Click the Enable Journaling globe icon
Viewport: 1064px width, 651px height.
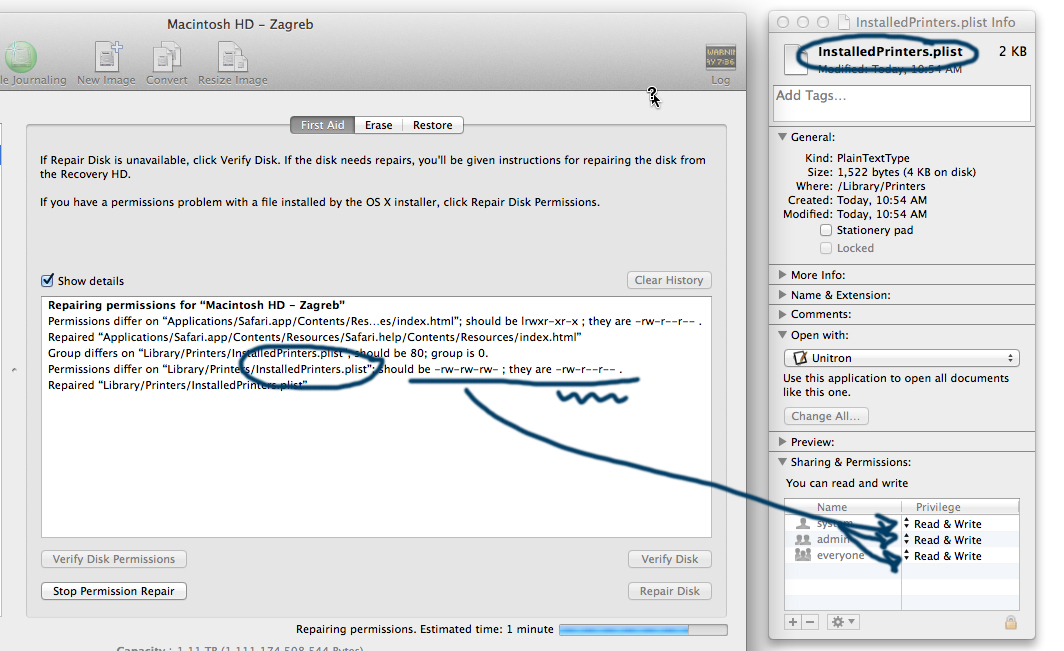pyautogui.click(x=20, y=56)
